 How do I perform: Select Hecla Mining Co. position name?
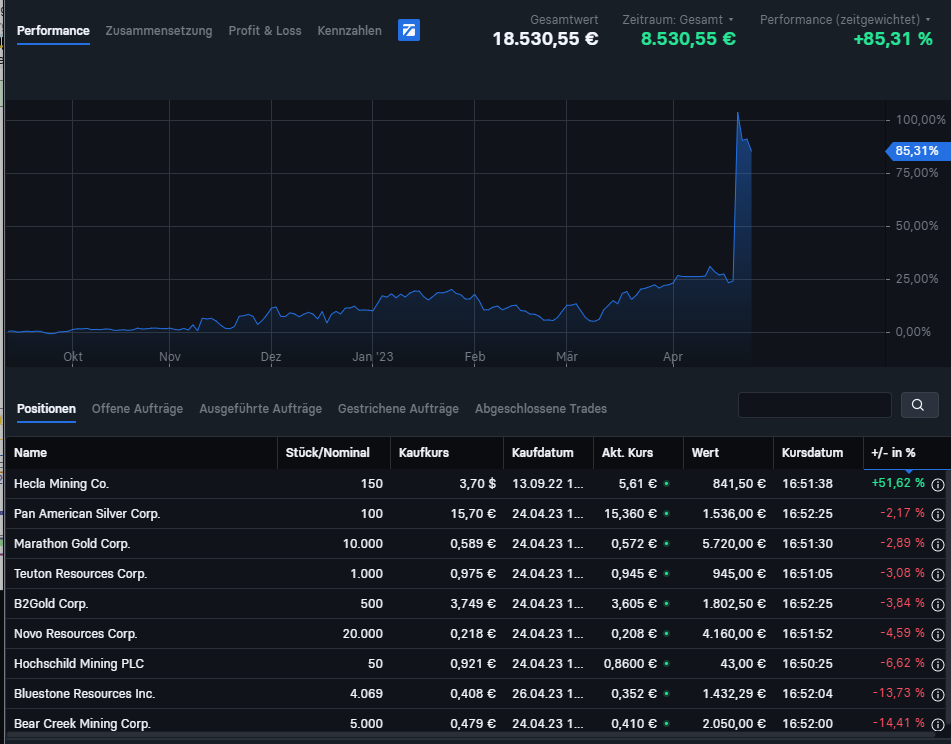click(61, 484)
